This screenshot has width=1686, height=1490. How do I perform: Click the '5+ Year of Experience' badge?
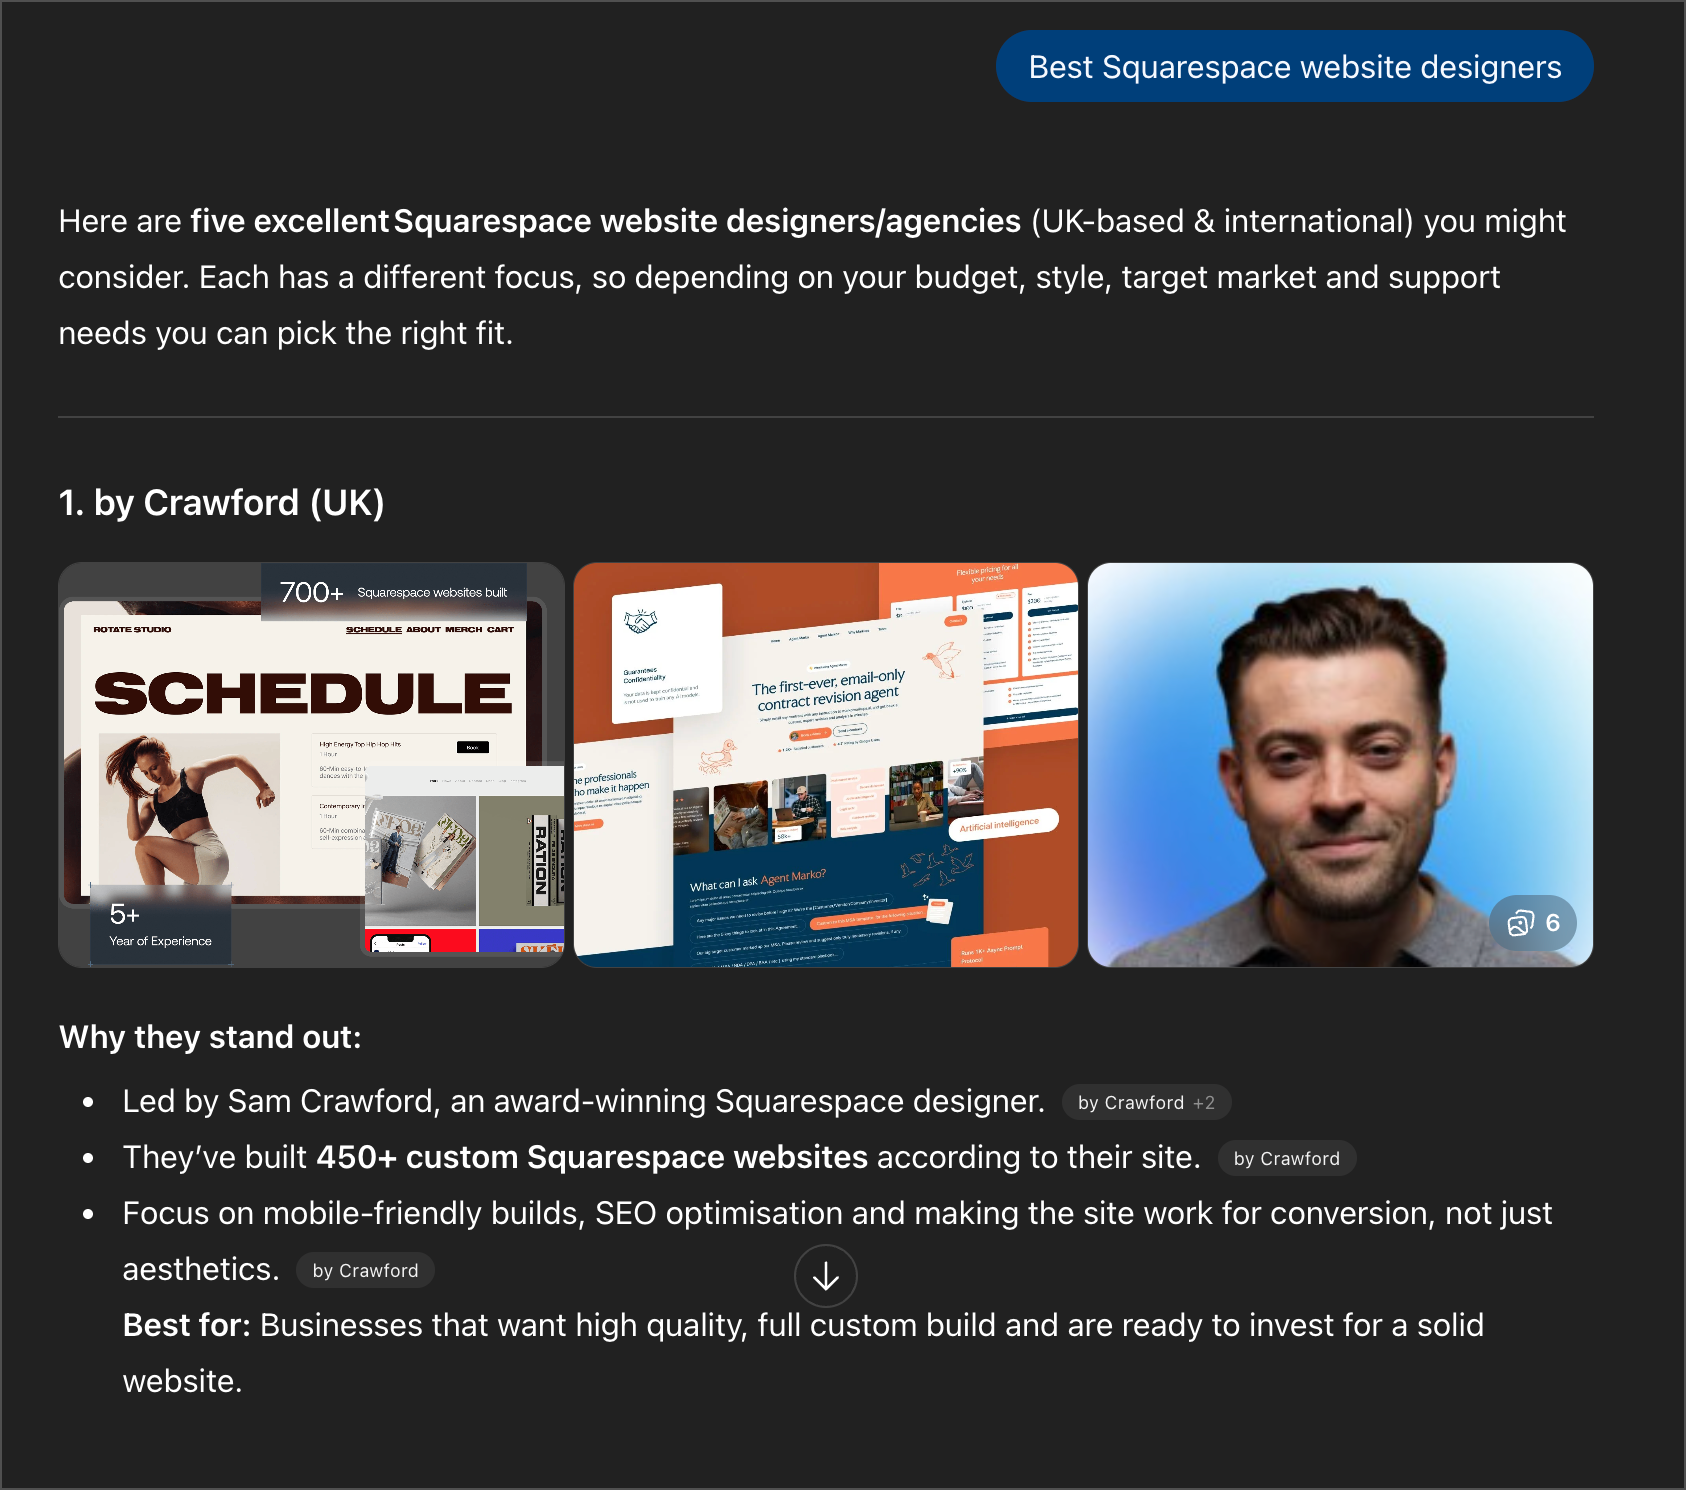(x=160, y=925)
